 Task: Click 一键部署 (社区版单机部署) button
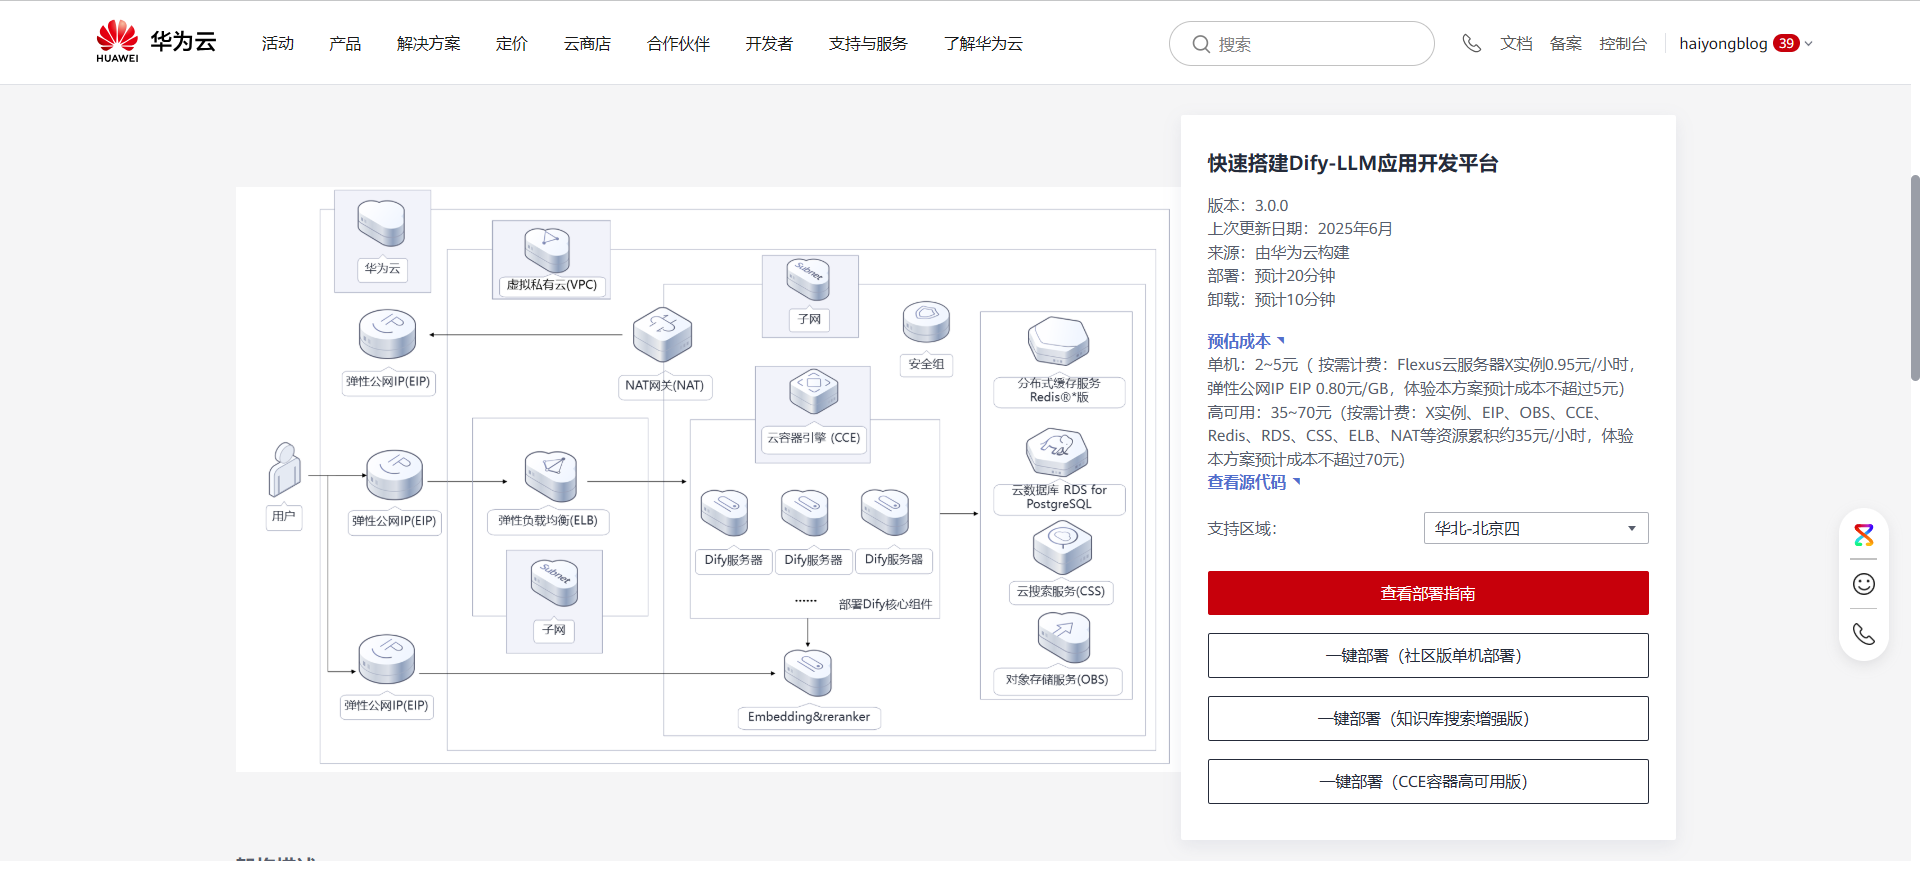[1428, 656]
